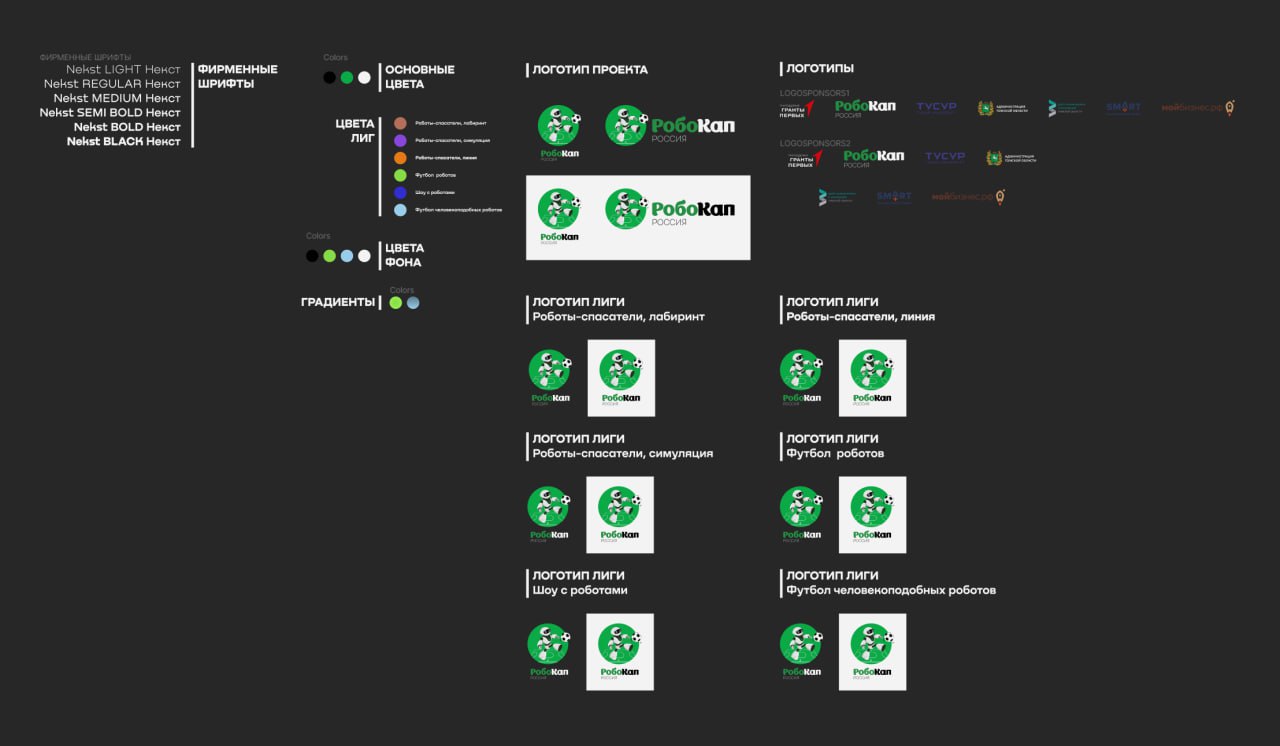Select the light green swatch in Цвета фона
This screenshot has width=1280, height=746.
(x=329, y=256)
